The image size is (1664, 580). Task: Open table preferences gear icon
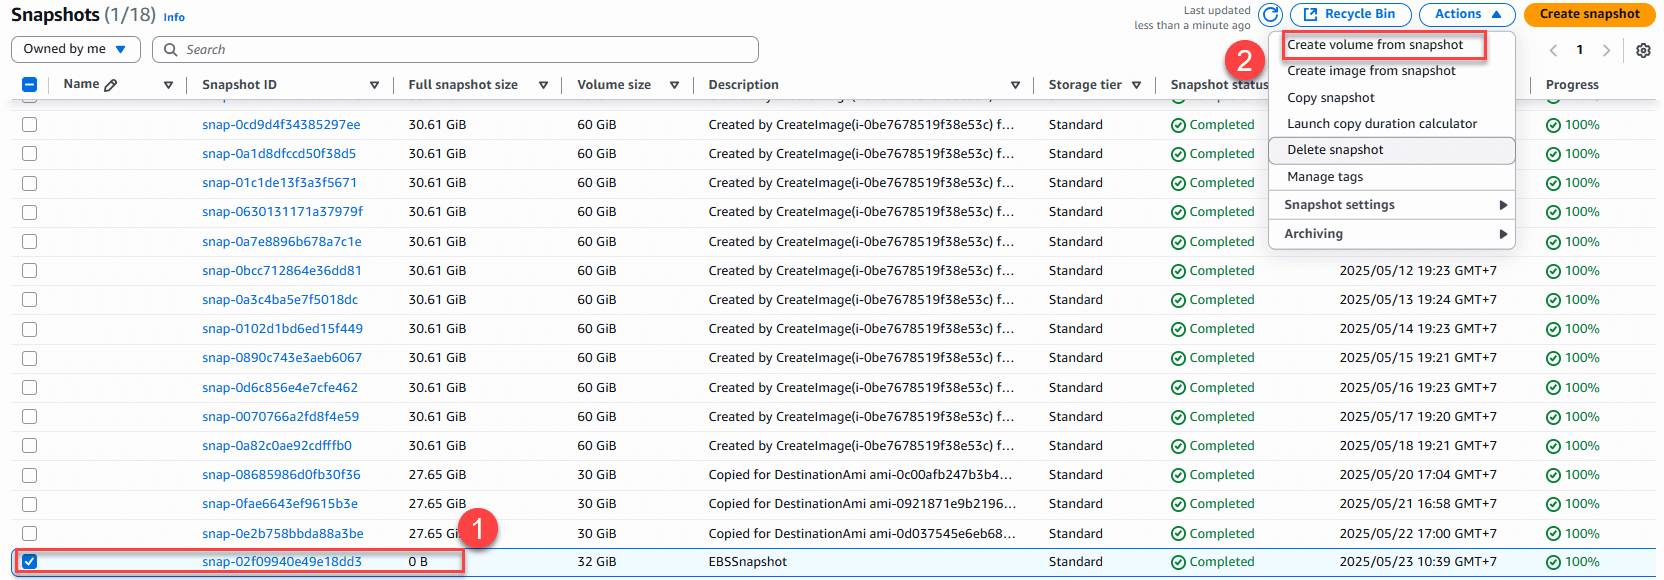pos(1643,50)
